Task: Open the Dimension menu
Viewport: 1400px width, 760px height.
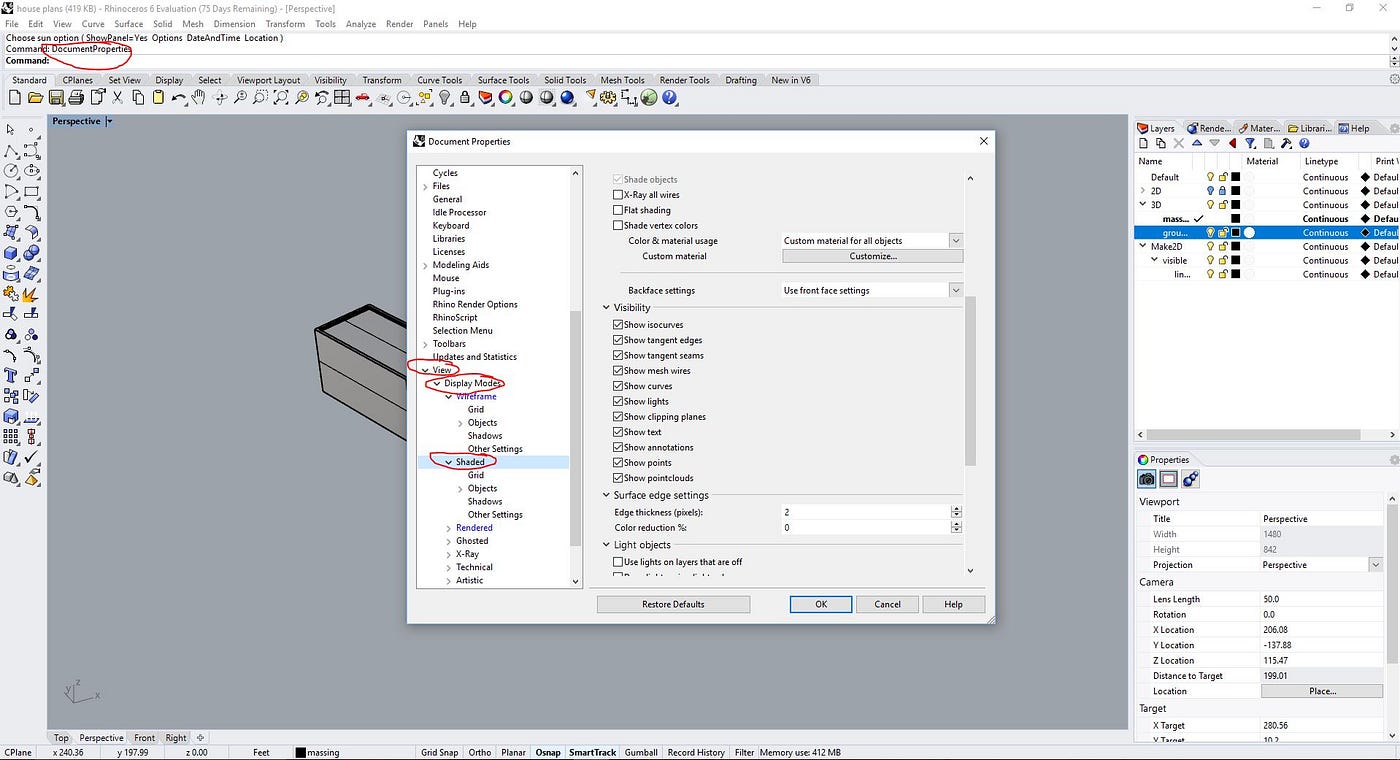Action: (235, 24)
